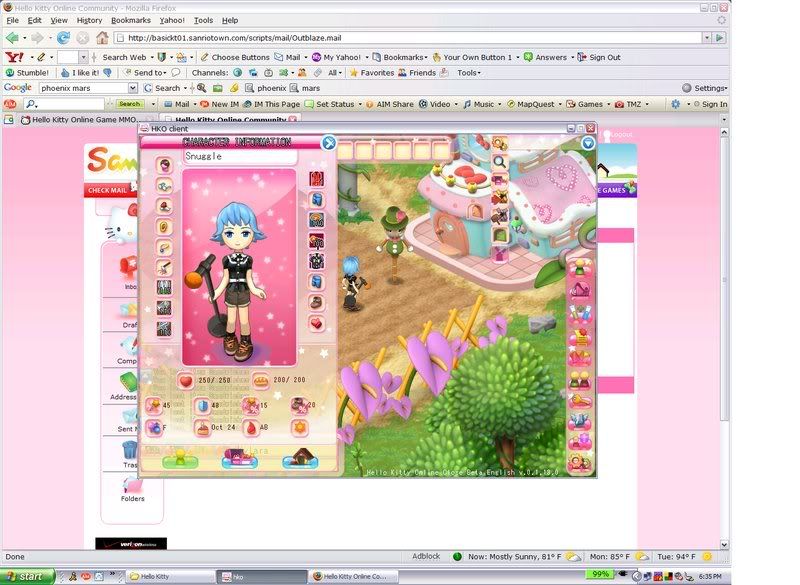
Task: Open the character menu in right sidebar
Action: coord(581,268)
